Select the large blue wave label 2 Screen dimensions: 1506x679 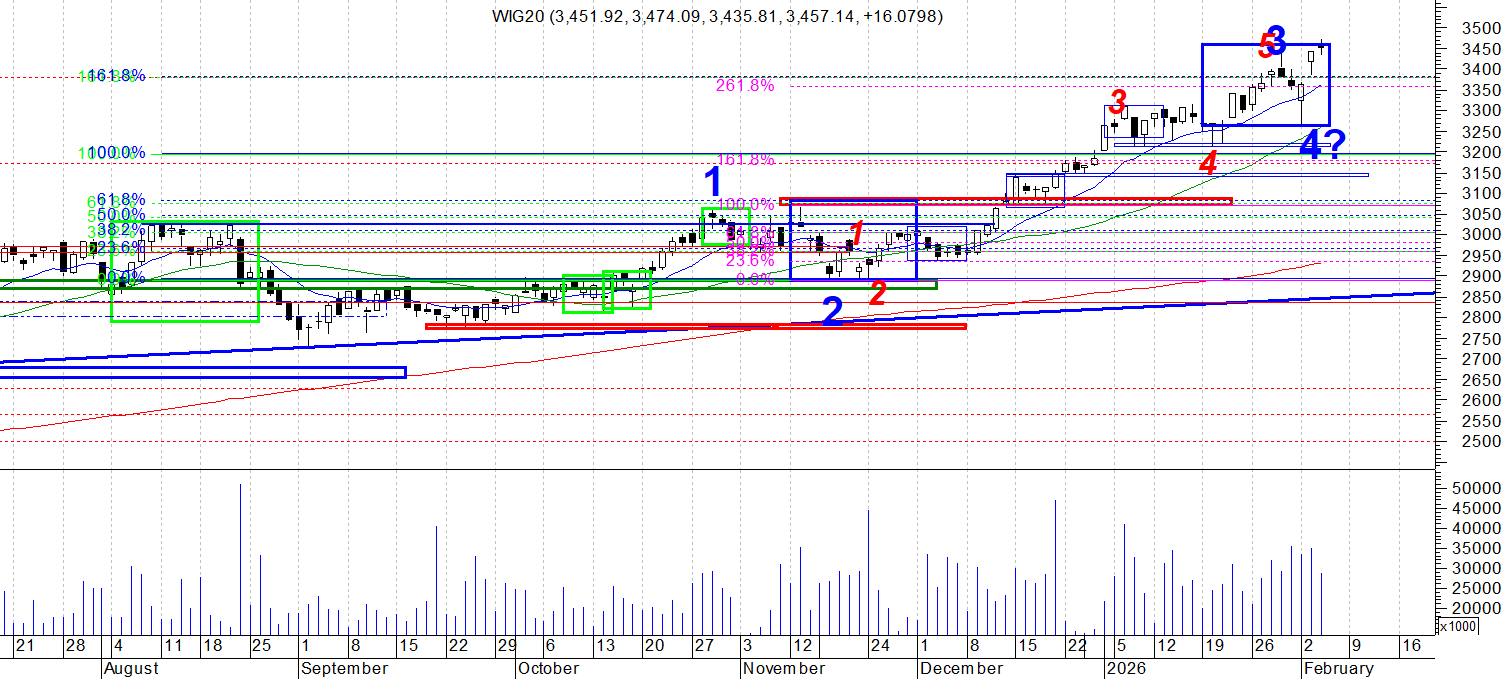(832, 312)
